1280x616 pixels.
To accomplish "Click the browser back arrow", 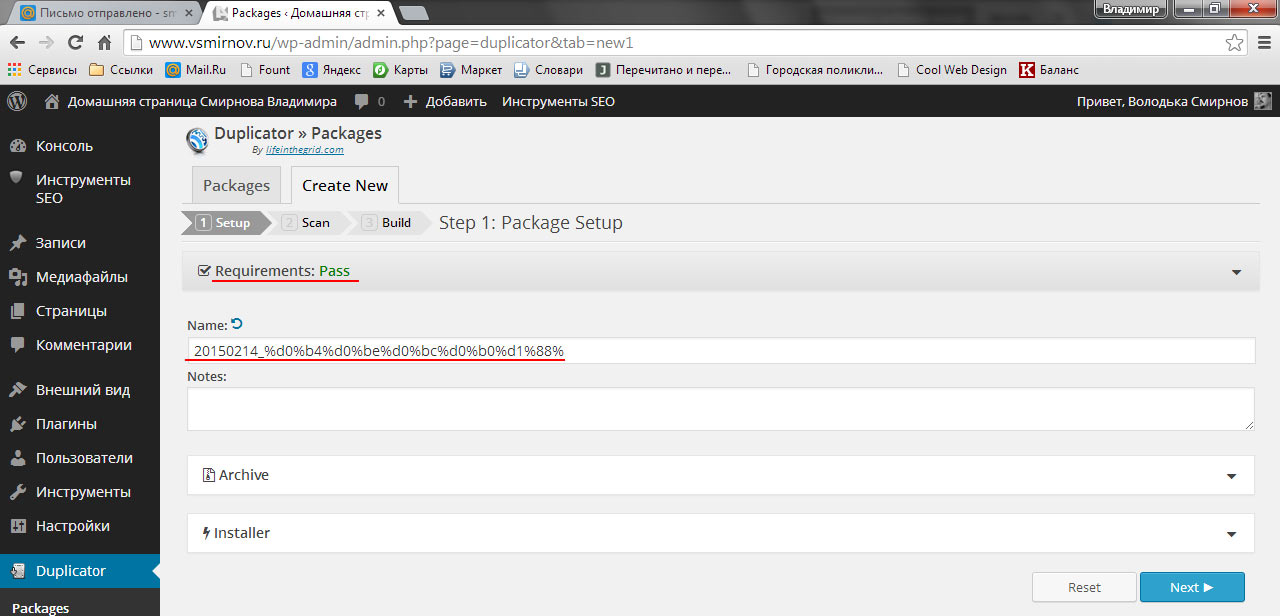I will tap(18, 43).
